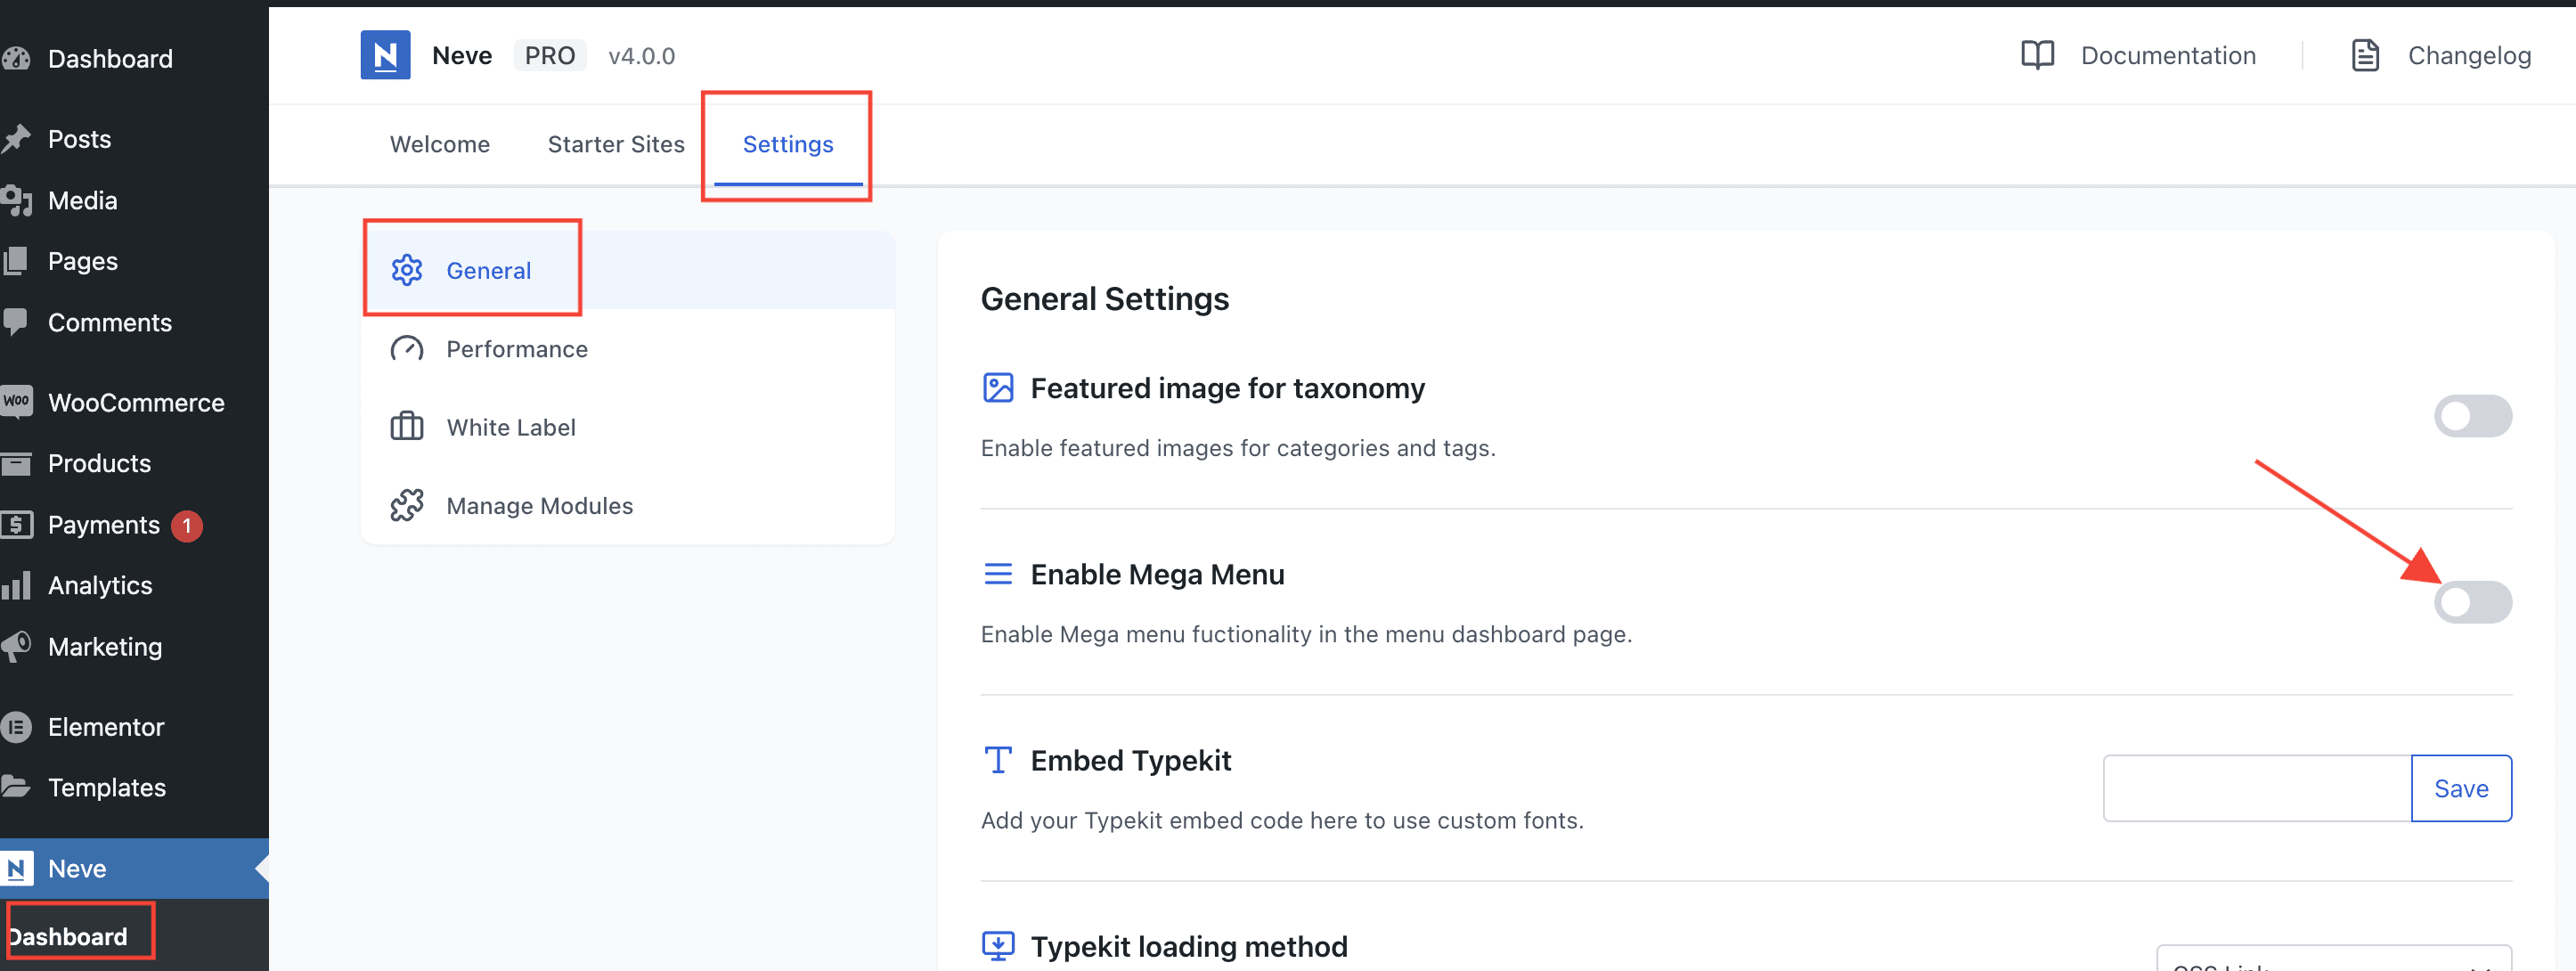The height and width of the screenshot is (971, 2576).
Task: Switch to the Starter Sites tab
Action: coord(616,144)
